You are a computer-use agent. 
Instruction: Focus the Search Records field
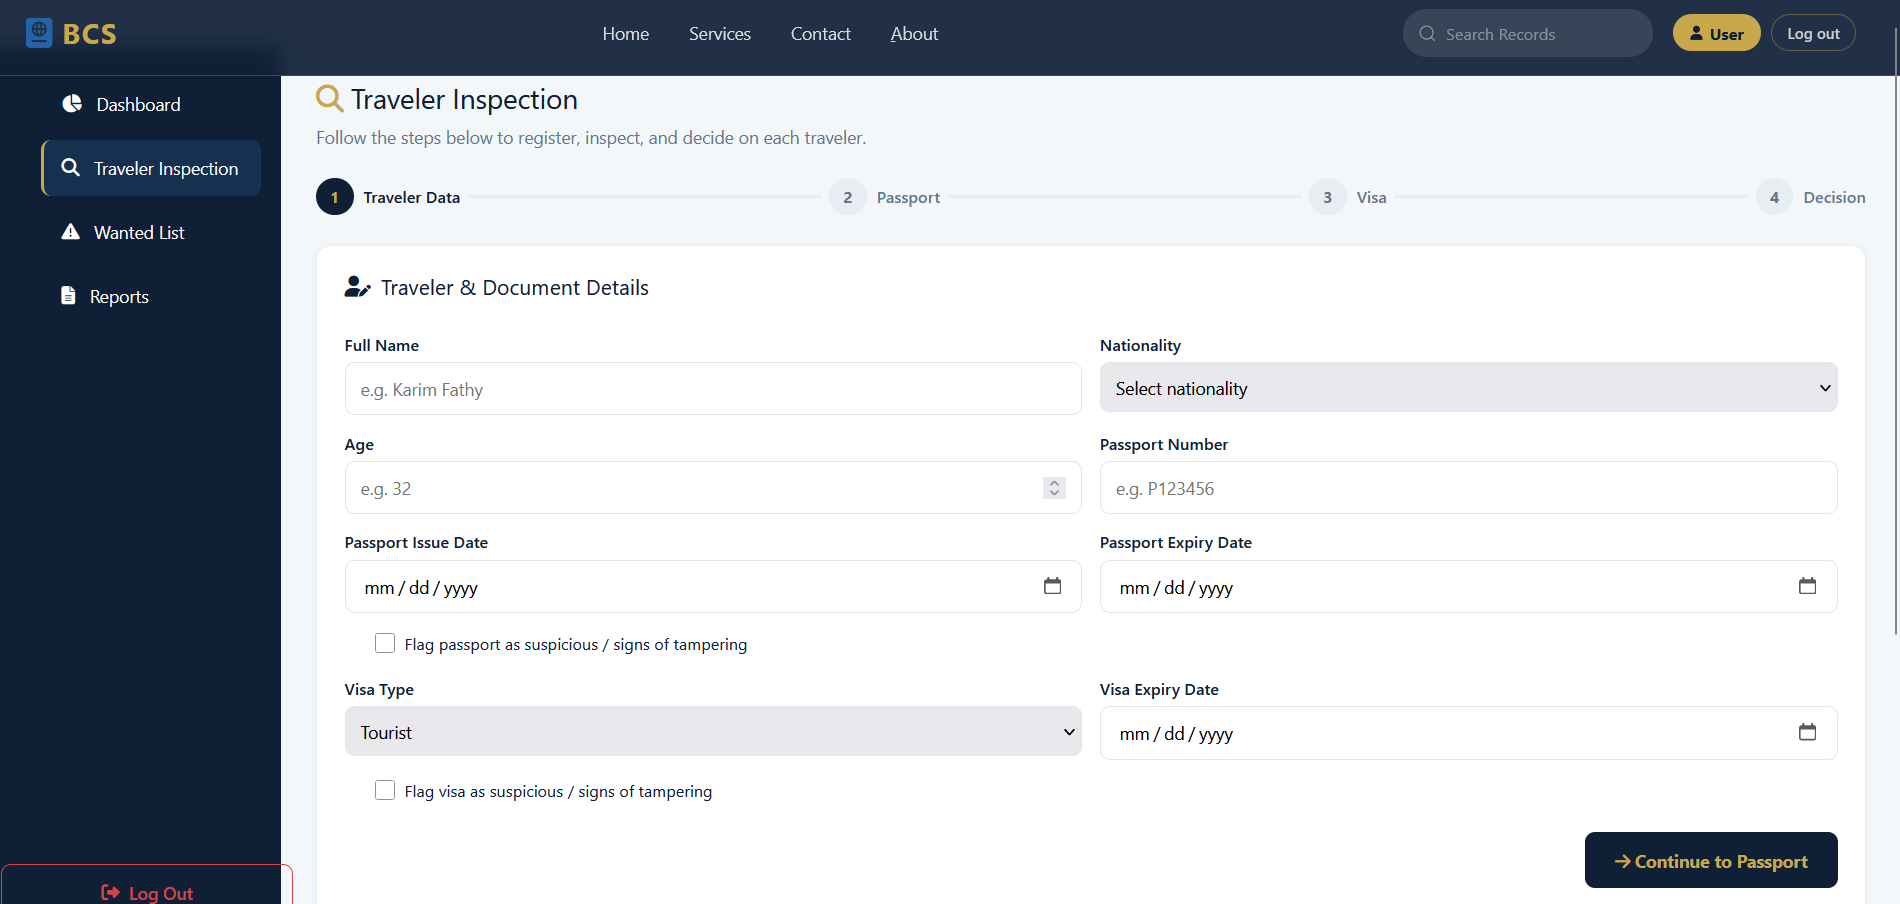pyautogui.click(x=1527, y=34)
